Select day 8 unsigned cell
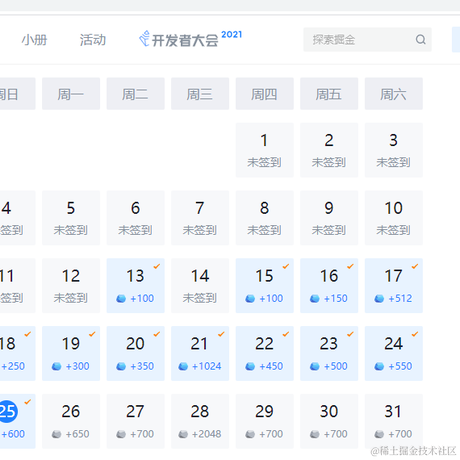The height and width of the screenshot is (460, 460). [x=265, y=218]
